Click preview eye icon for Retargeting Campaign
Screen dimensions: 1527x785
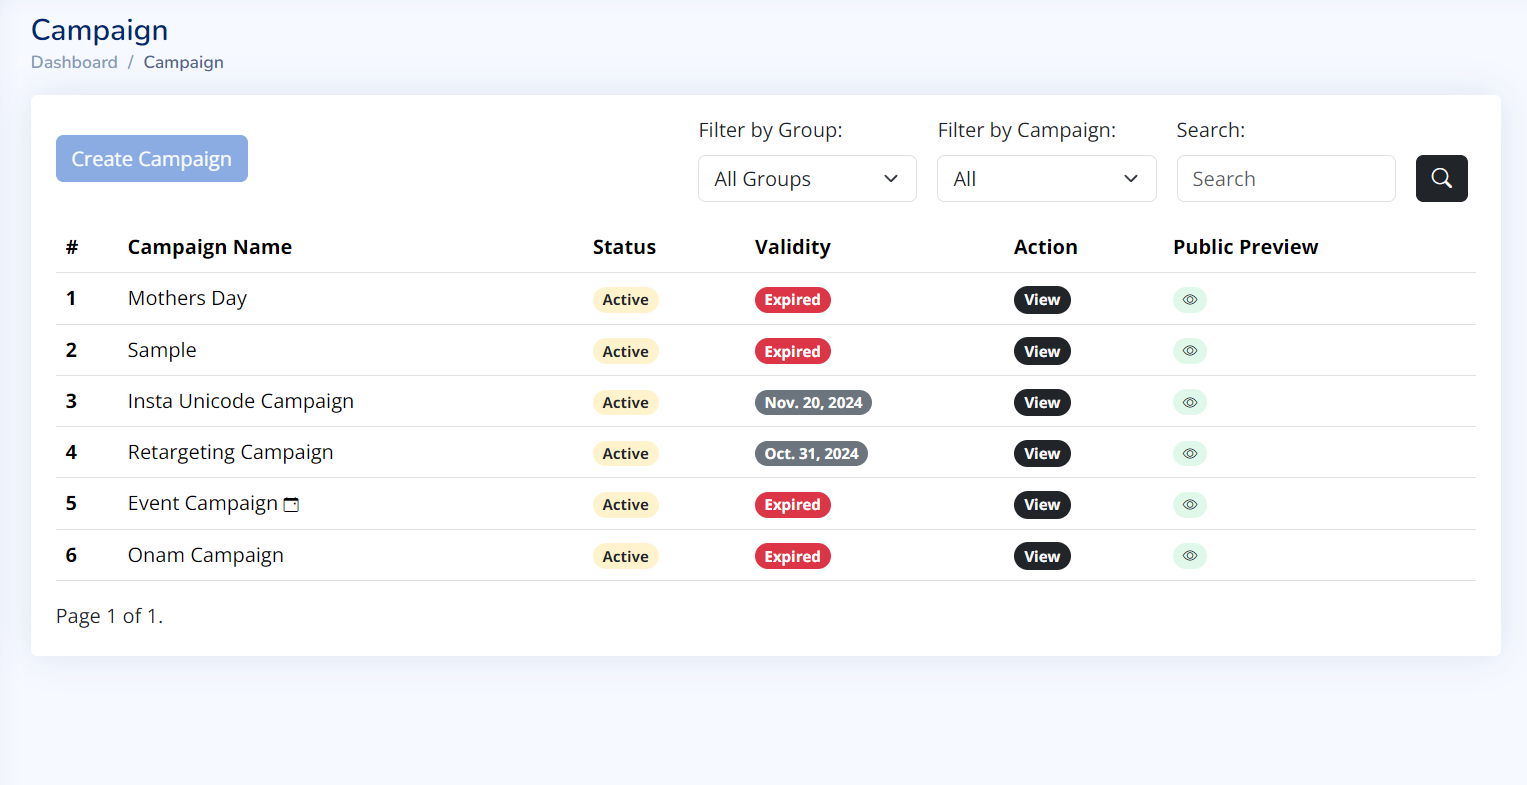(x=1189, y=453)
